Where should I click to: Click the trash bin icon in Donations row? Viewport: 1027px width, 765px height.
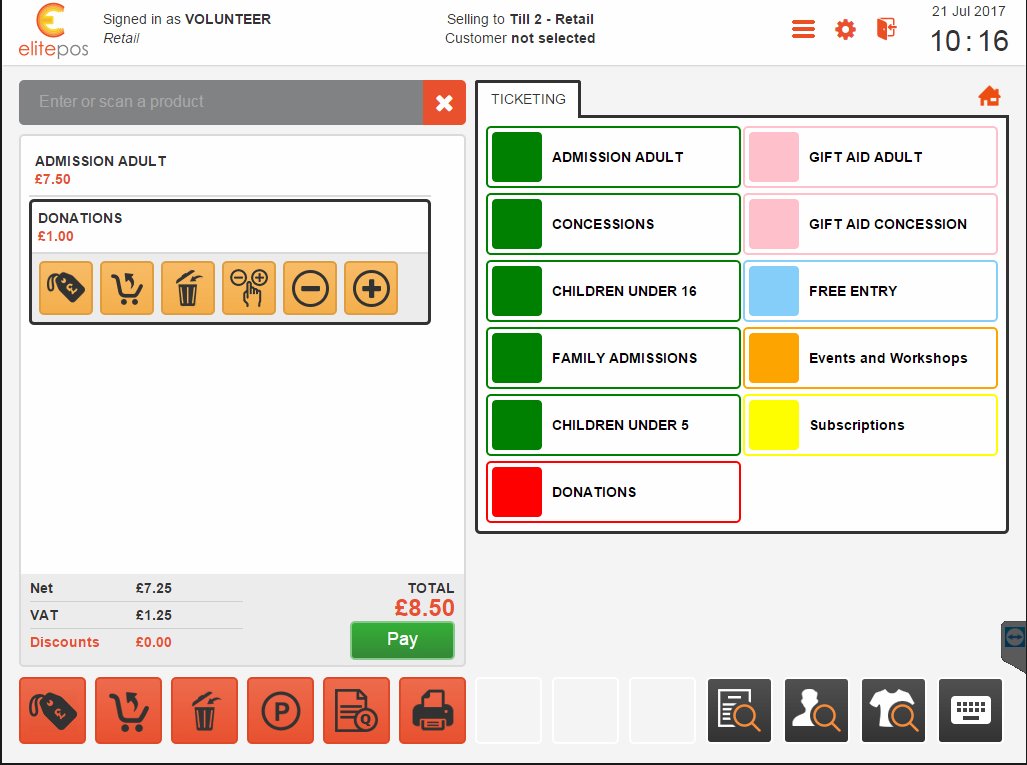[188, 288]
